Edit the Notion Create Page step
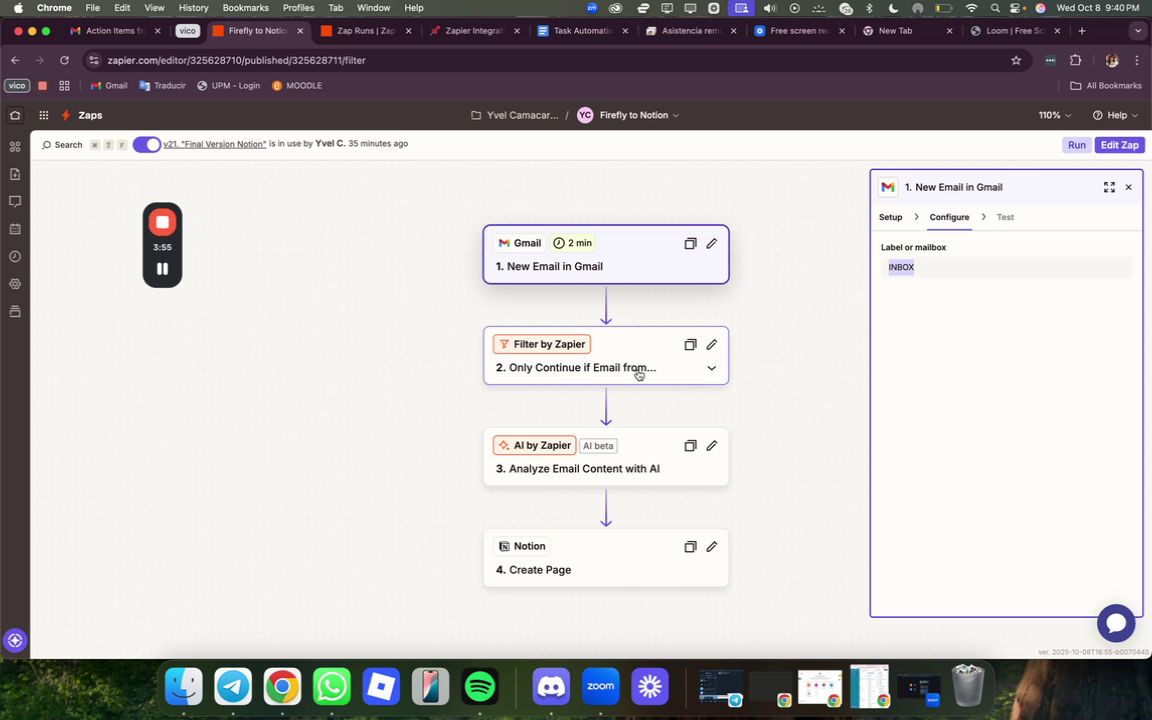This screenshot has width=1152, height=720. pos(711,547)
